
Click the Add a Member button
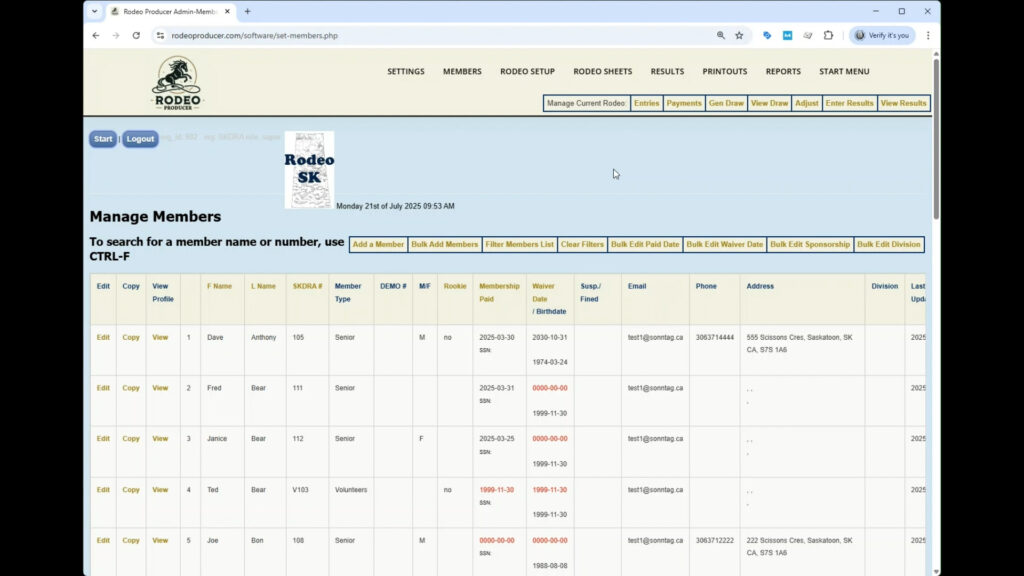(377, 243)
